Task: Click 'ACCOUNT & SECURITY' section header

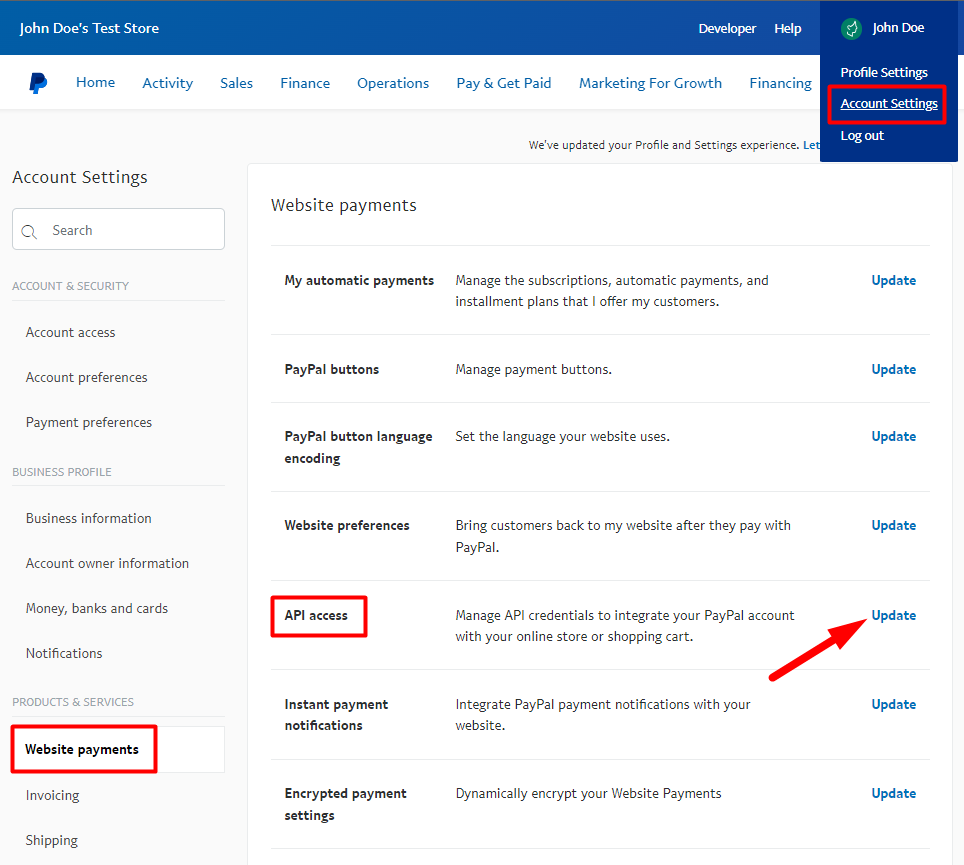Action: point(71,286)
